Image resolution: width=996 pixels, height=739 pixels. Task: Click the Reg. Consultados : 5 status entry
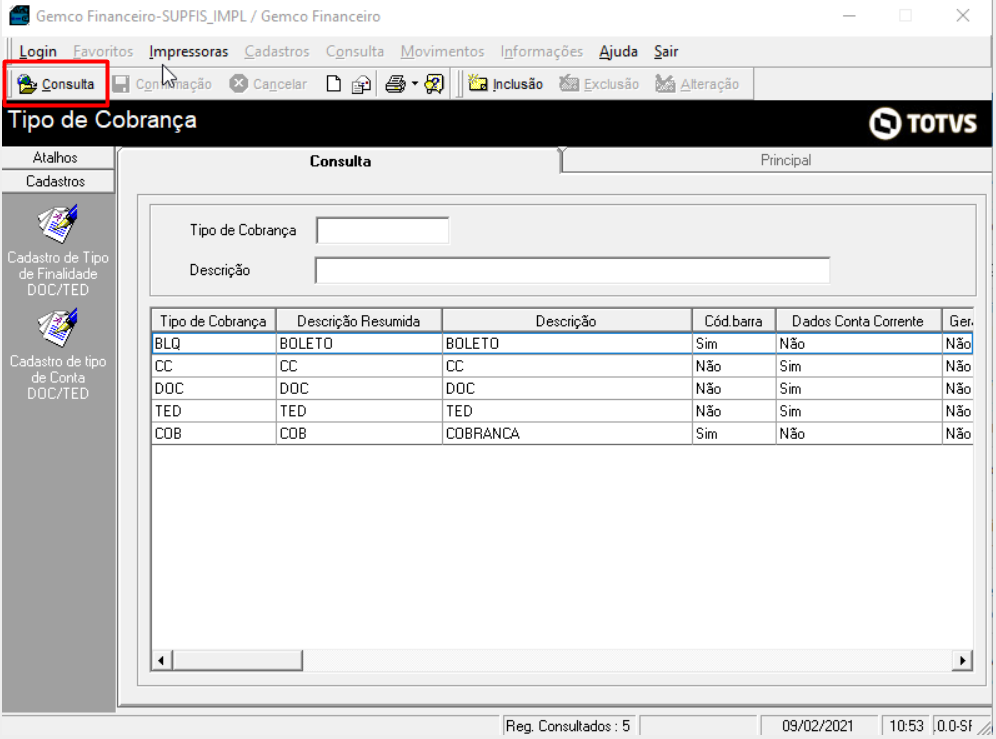(x=568, y=726)
